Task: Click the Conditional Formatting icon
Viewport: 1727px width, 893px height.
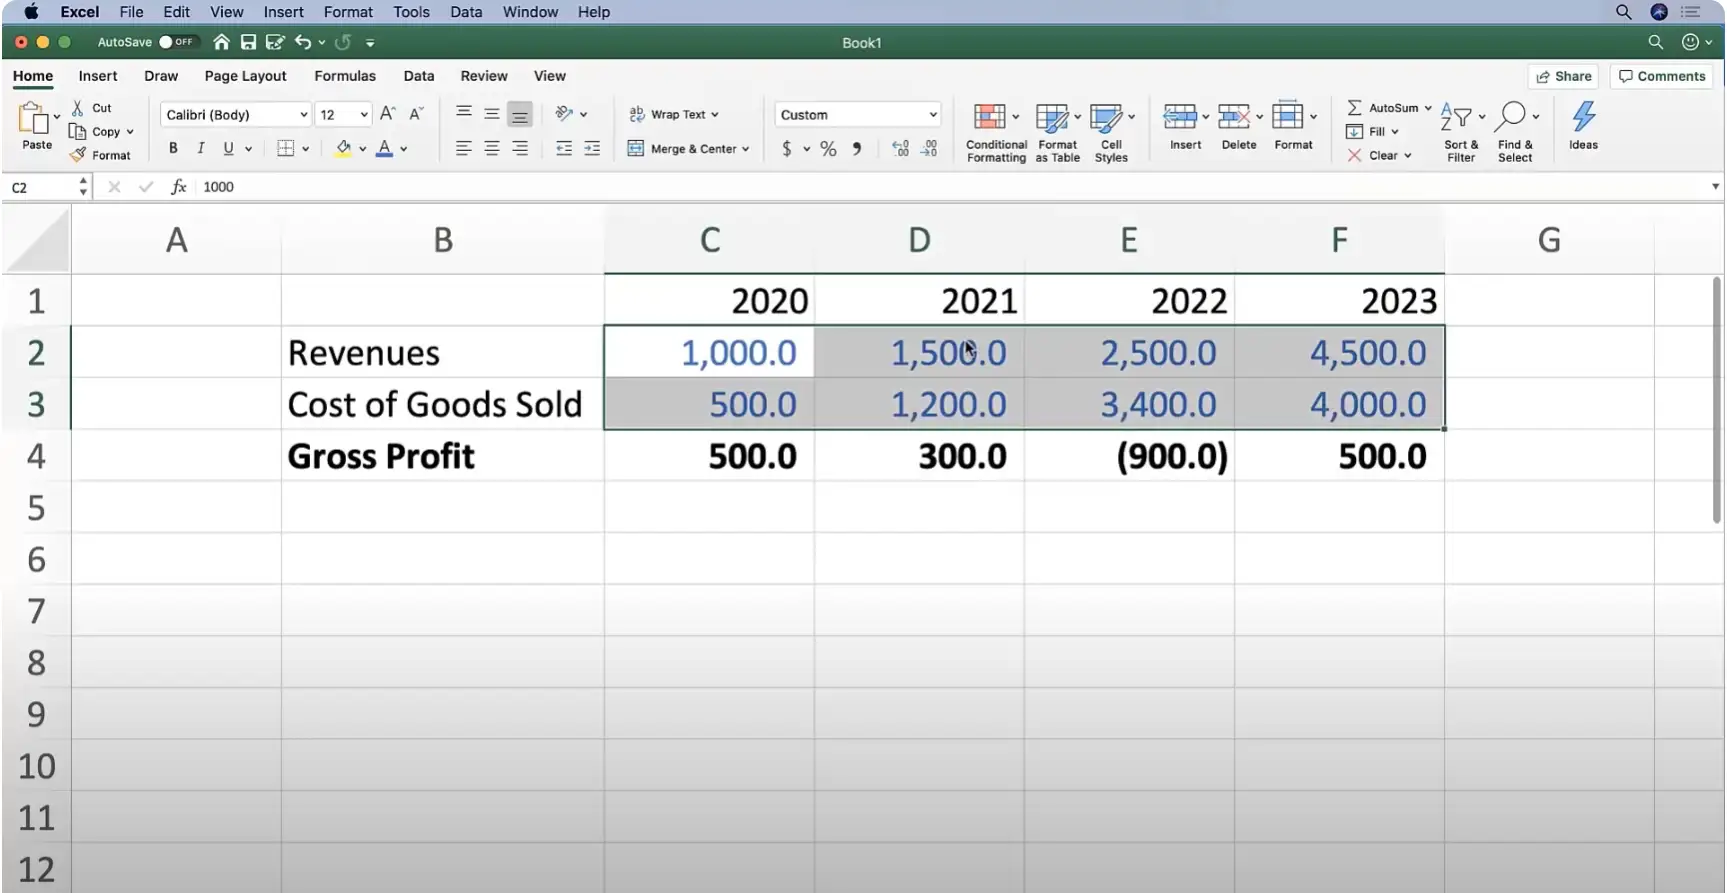Action: click(989, 118)
